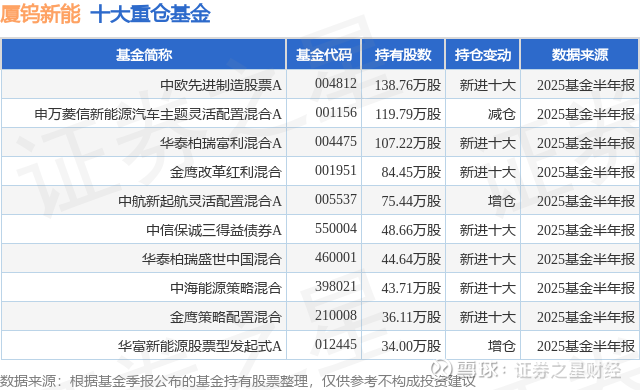Click 2025基金半年报 in the 004812 row
The image size is (640, 390).
[586, 85]
